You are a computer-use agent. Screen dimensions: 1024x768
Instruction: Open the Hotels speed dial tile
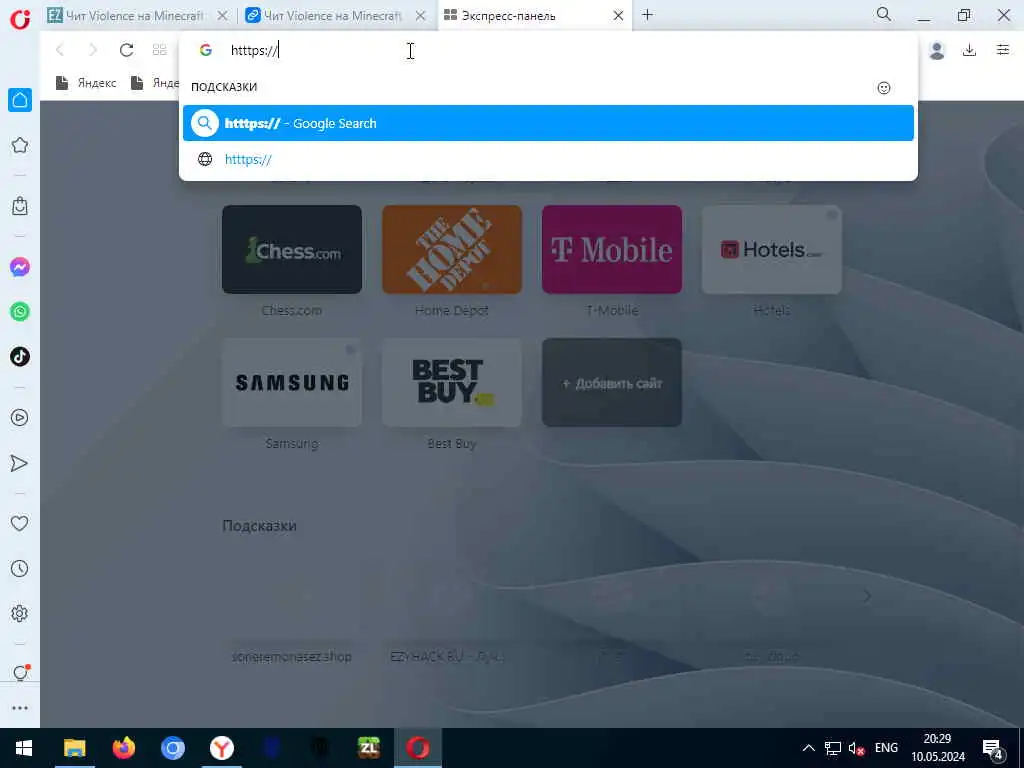(772, 249)
